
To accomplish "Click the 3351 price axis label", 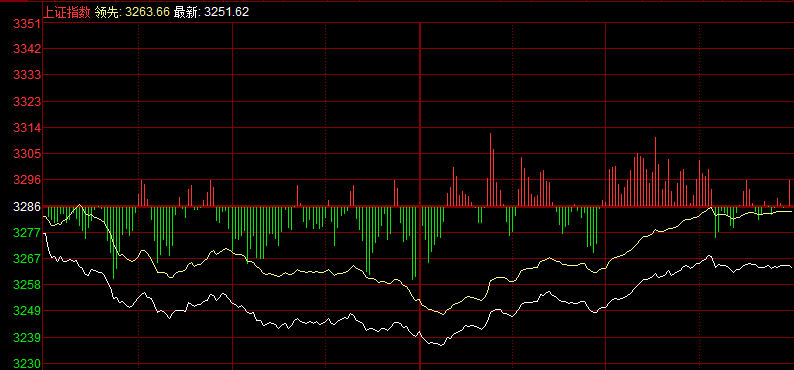I will click(x=28, y=24).
